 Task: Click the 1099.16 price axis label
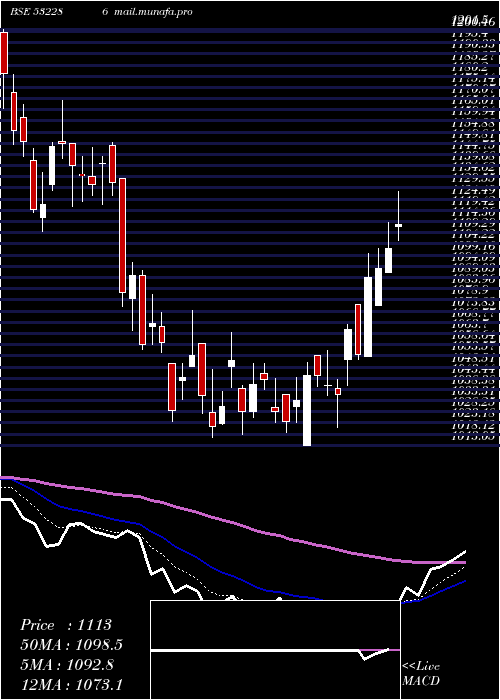[473, 246]
